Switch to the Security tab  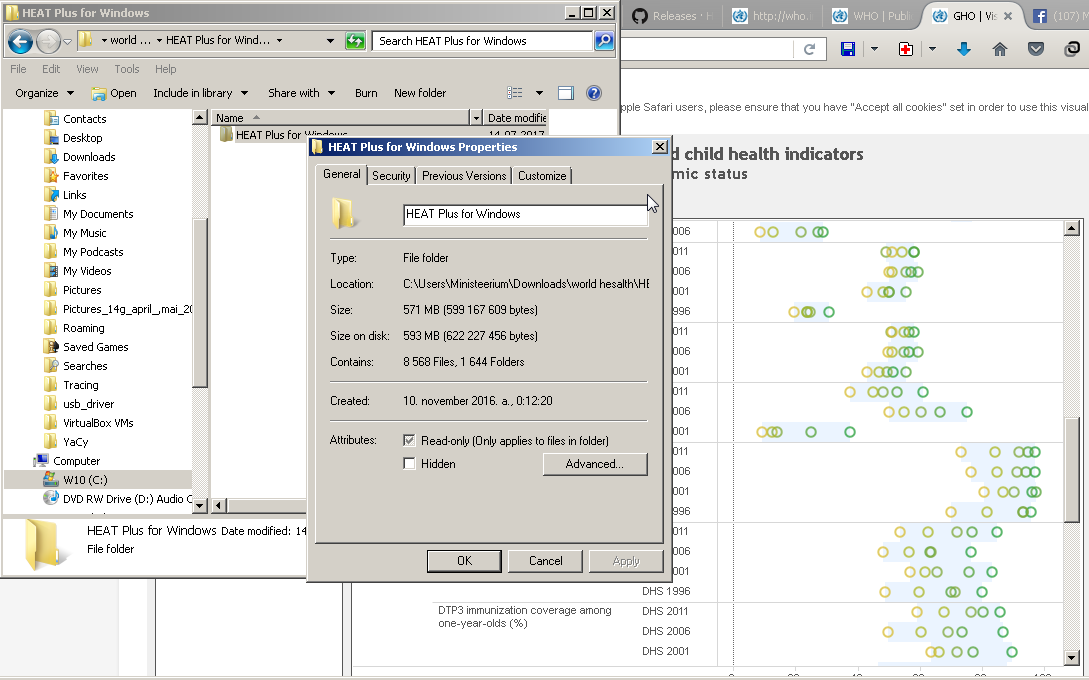(391, 176)
